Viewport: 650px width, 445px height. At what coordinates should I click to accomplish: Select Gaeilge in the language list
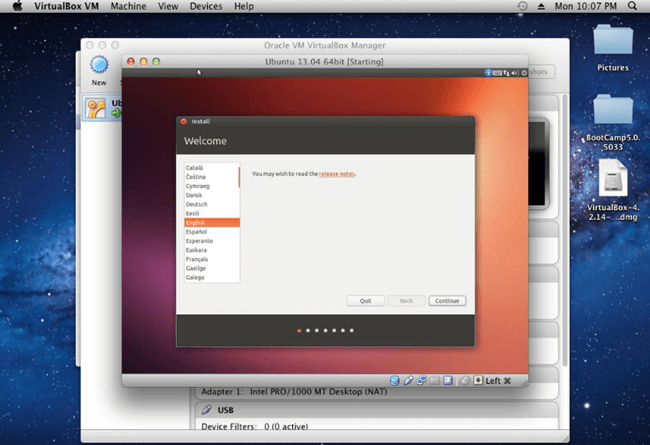pyautogui.click(x=212, y=268)
